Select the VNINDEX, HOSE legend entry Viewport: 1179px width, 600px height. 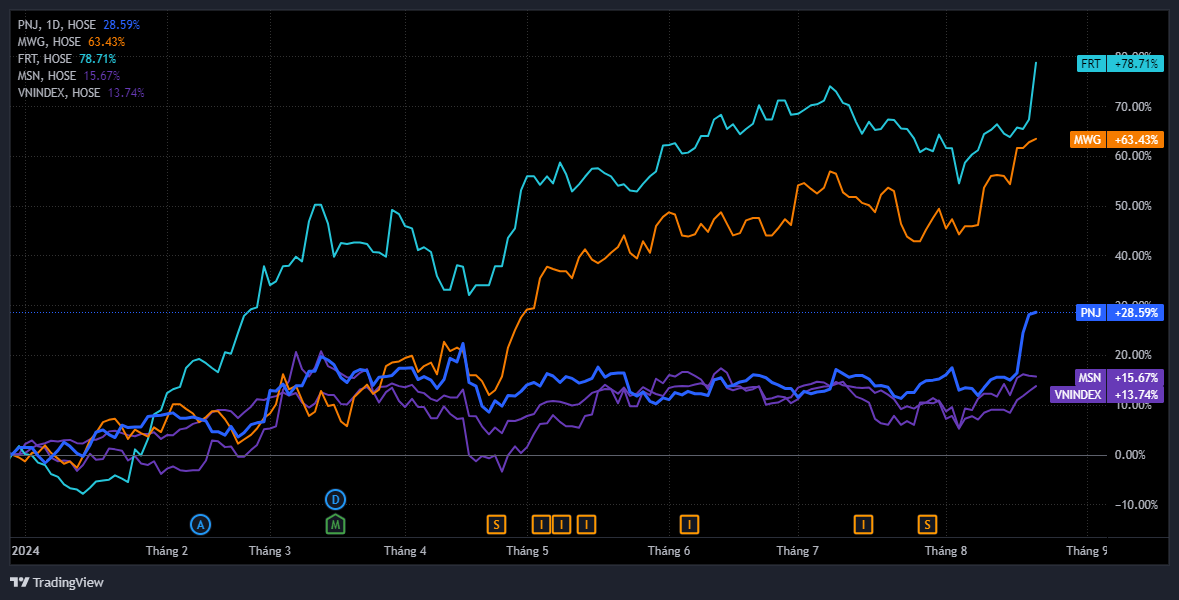point(80,93)
